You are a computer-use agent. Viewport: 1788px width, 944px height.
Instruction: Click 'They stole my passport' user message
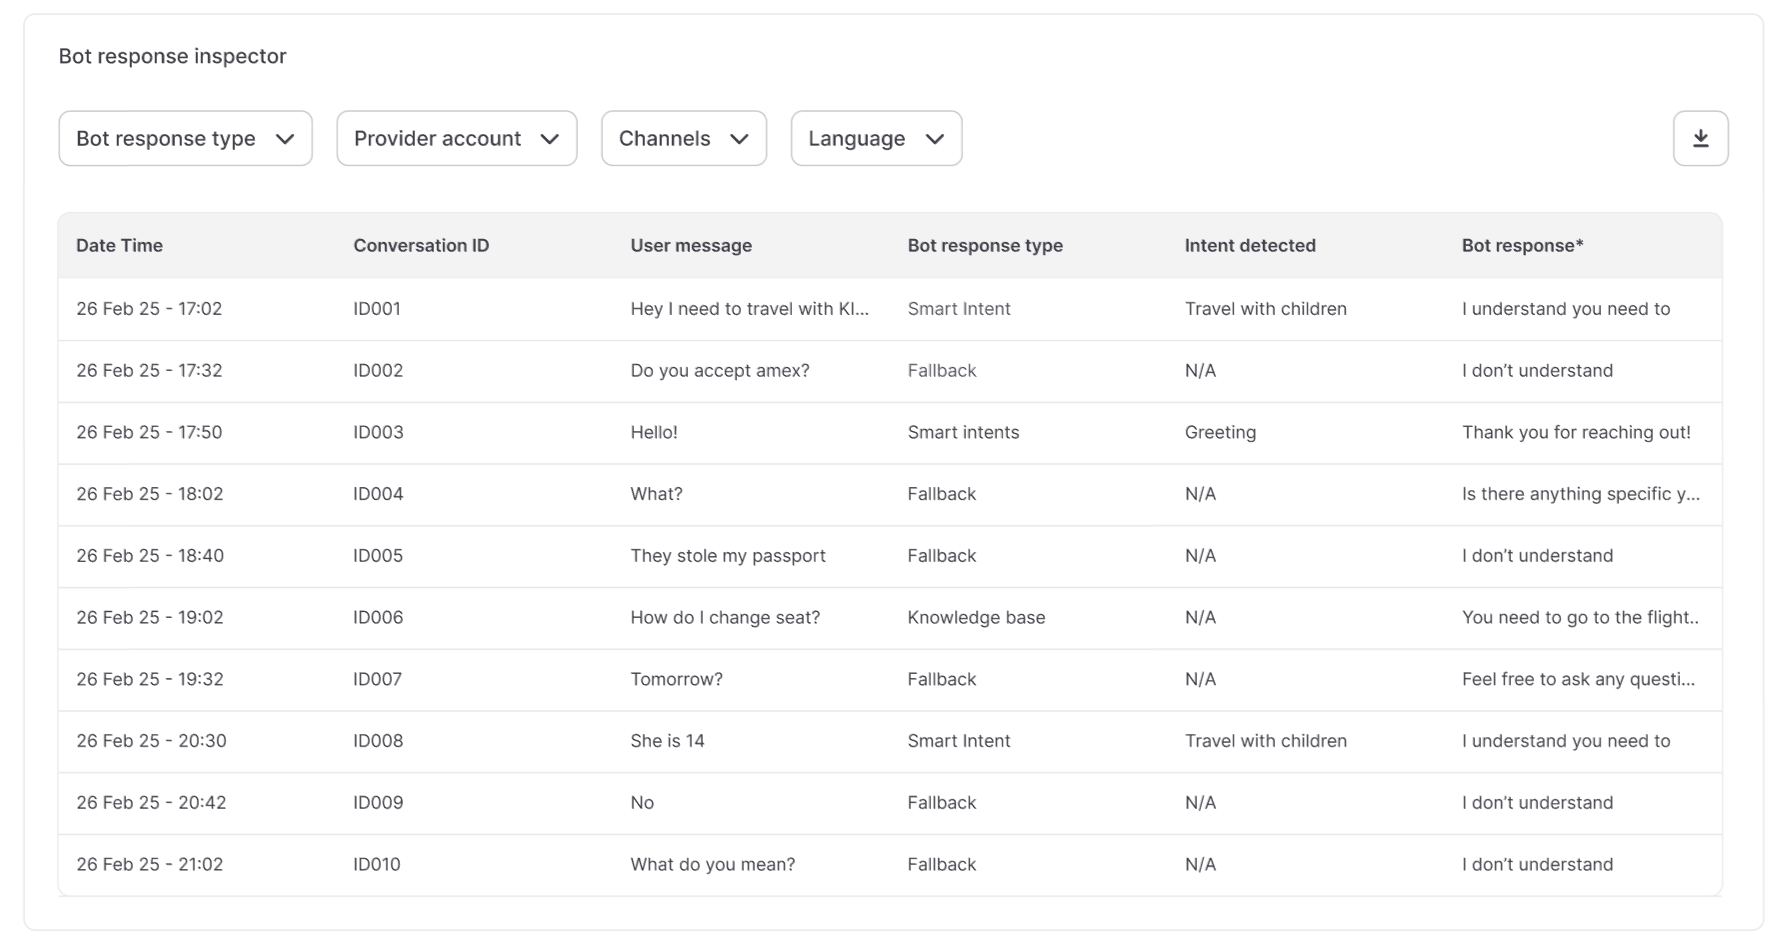[x=728, y=556]
